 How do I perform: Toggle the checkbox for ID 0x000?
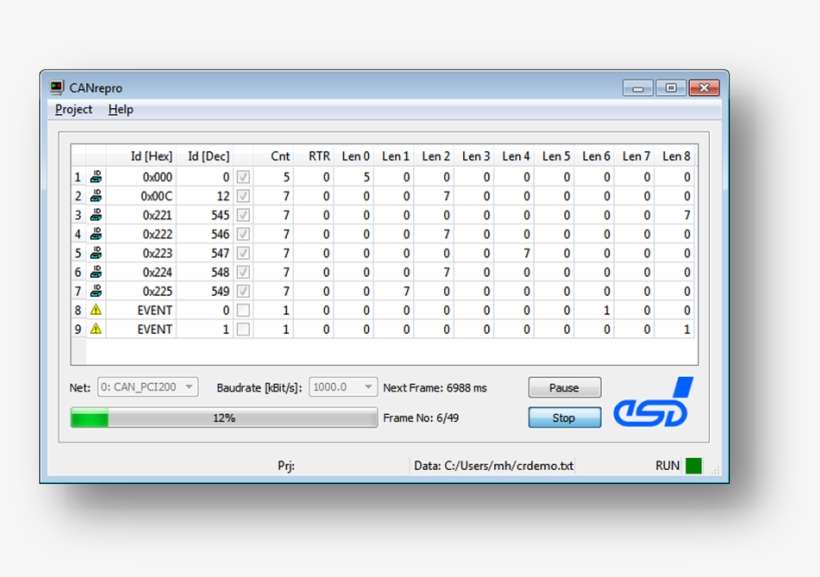pyautogui.click(x=243, y=177)
